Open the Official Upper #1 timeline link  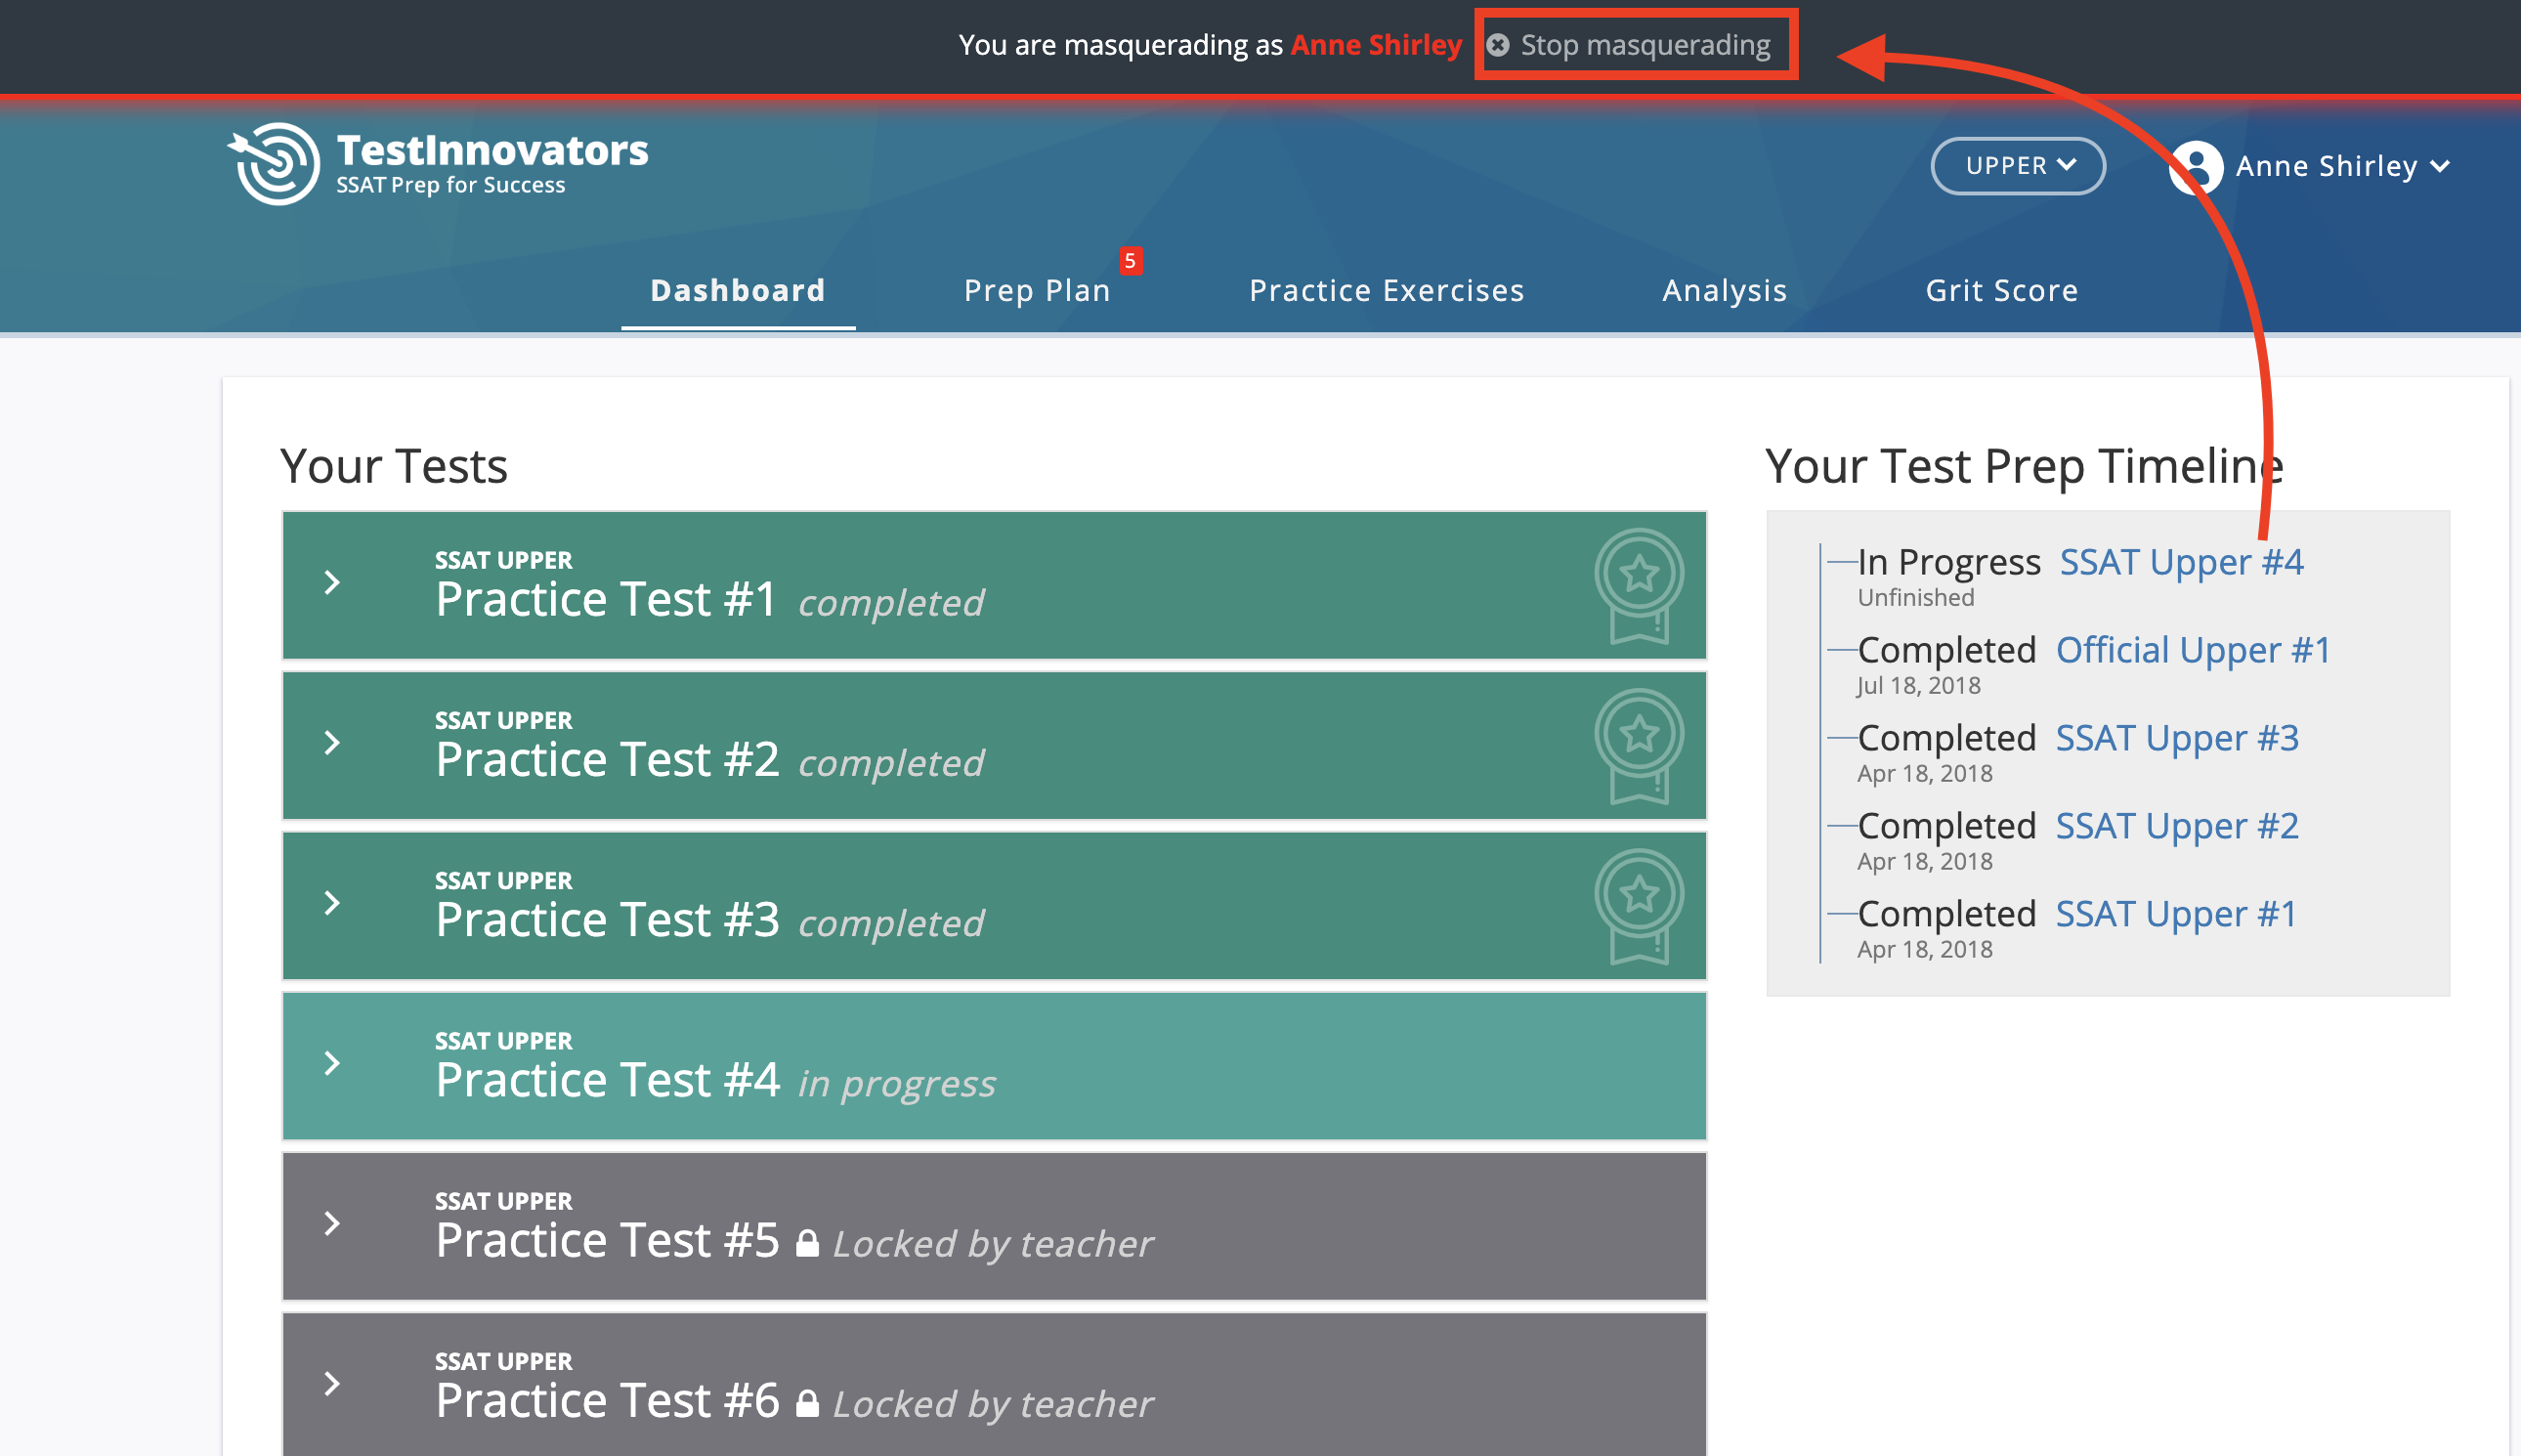[x=2193, y=650]
